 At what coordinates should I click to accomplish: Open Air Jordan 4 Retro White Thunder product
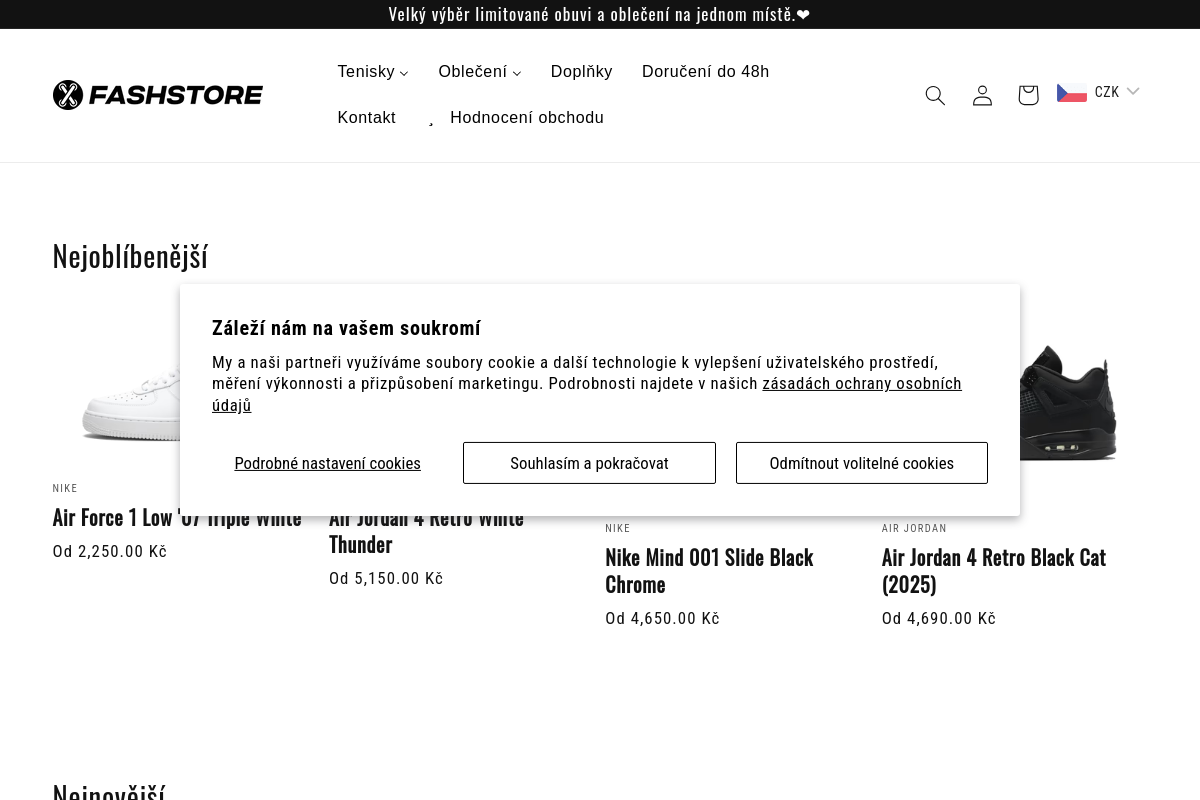[x=426, y=531]
